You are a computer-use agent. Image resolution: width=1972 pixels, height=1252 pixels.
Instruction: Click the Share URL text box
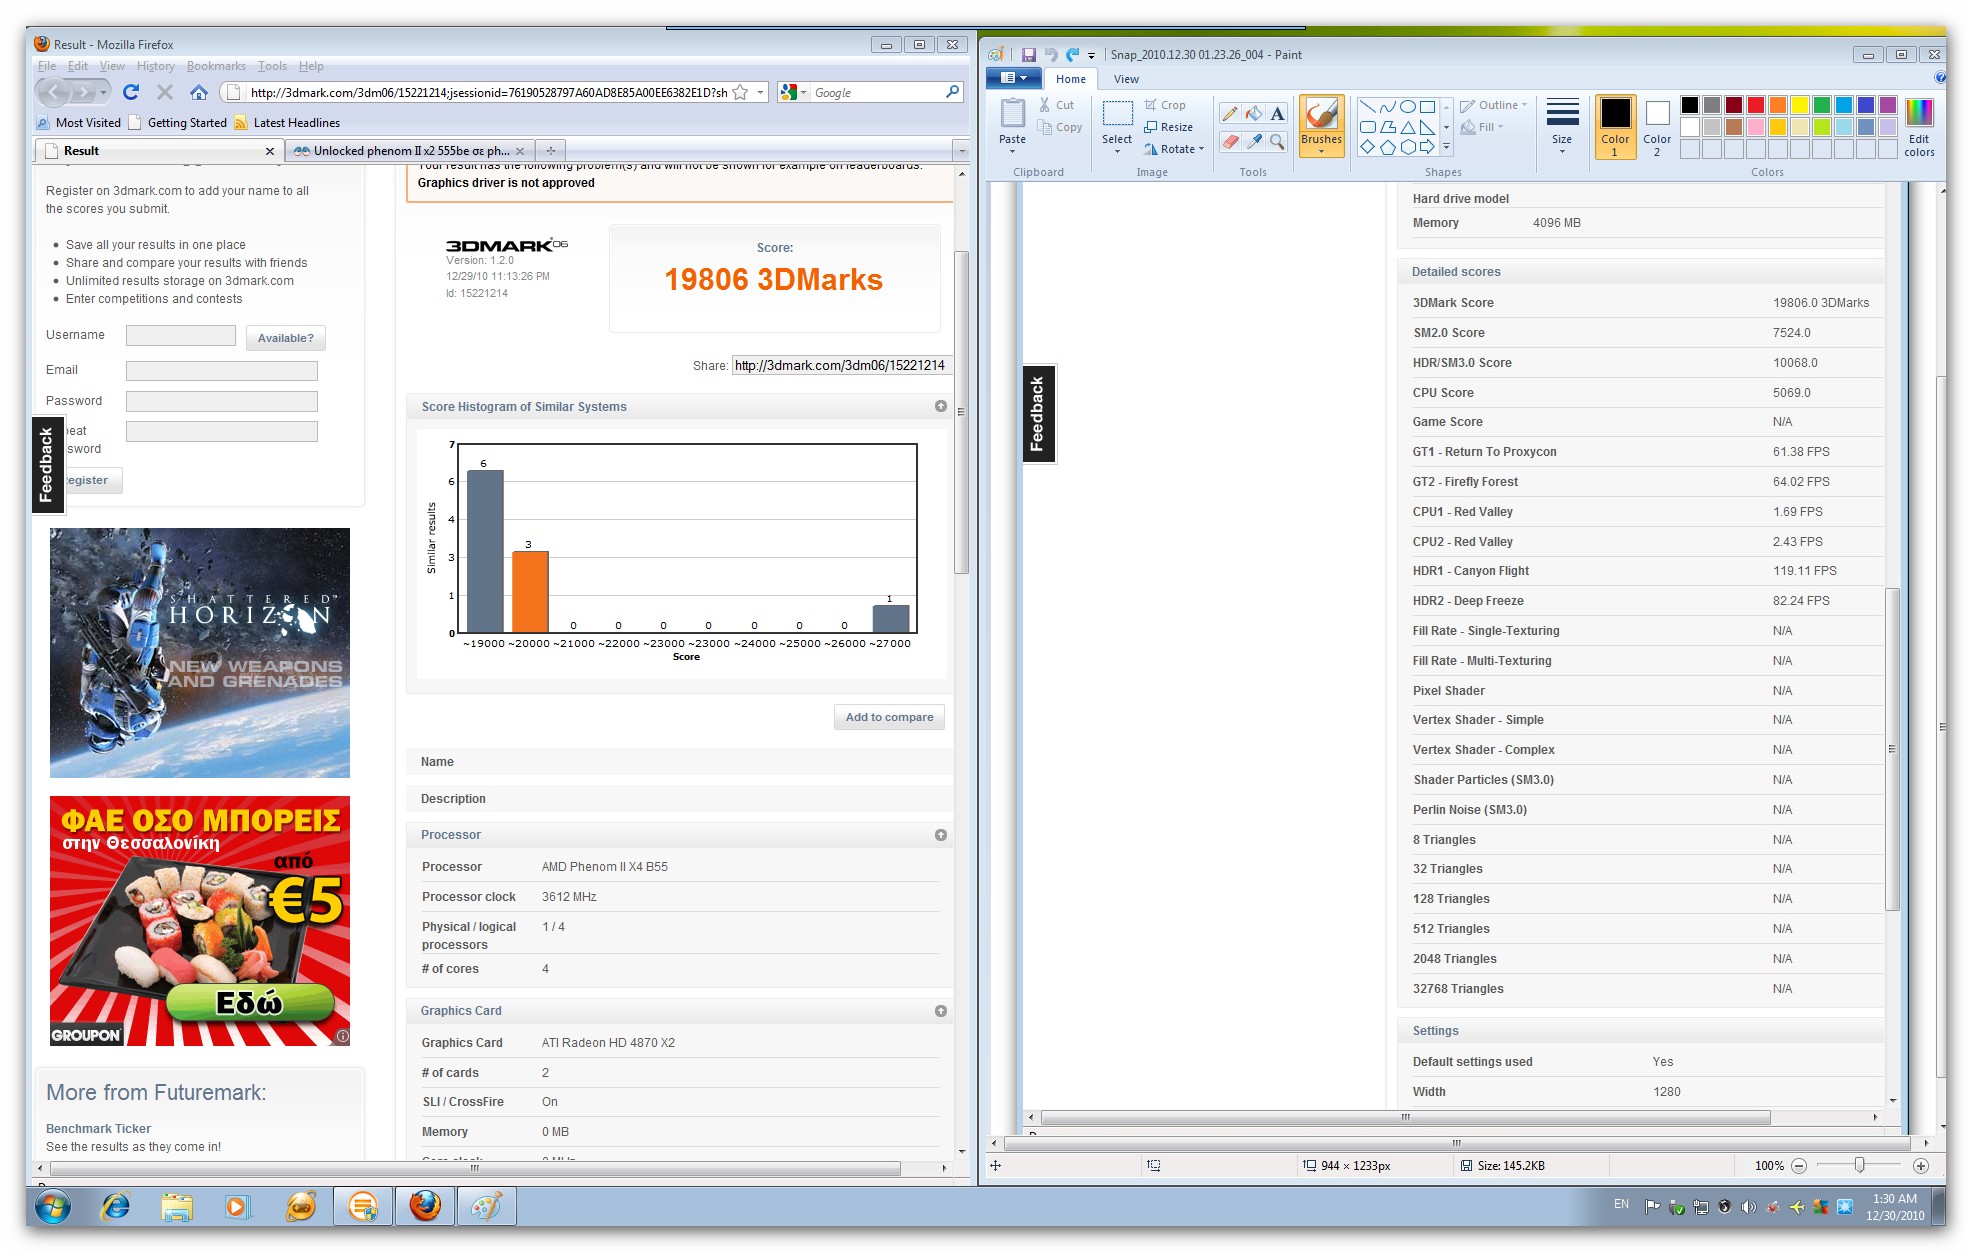pos(842,365)
